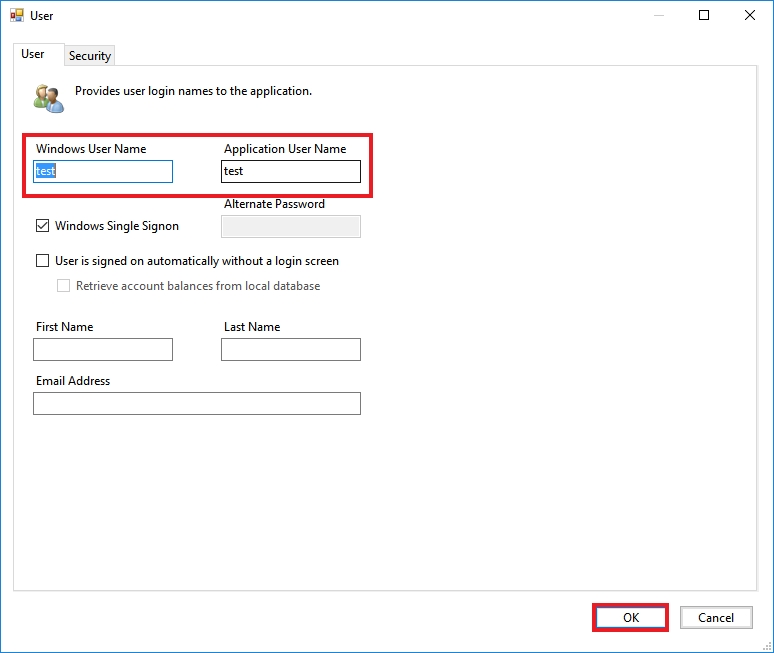
Task: Click the Windows User Name field
Action: pyautogui.click(x=103, y=171)
